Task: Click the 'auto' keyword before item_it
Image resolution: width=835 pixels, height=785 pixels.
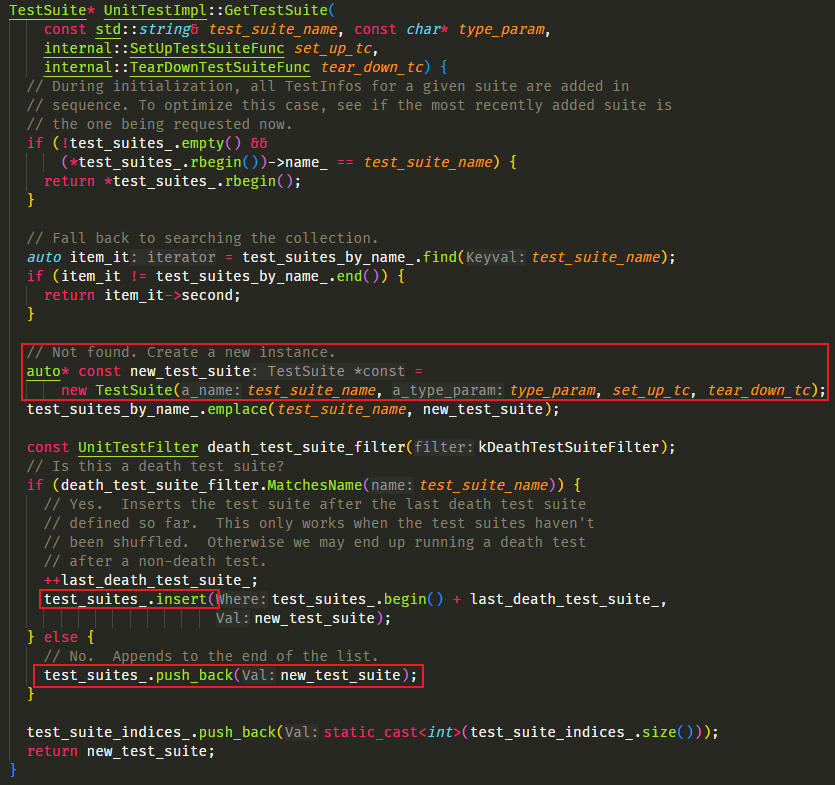Action: click(44, 257)
